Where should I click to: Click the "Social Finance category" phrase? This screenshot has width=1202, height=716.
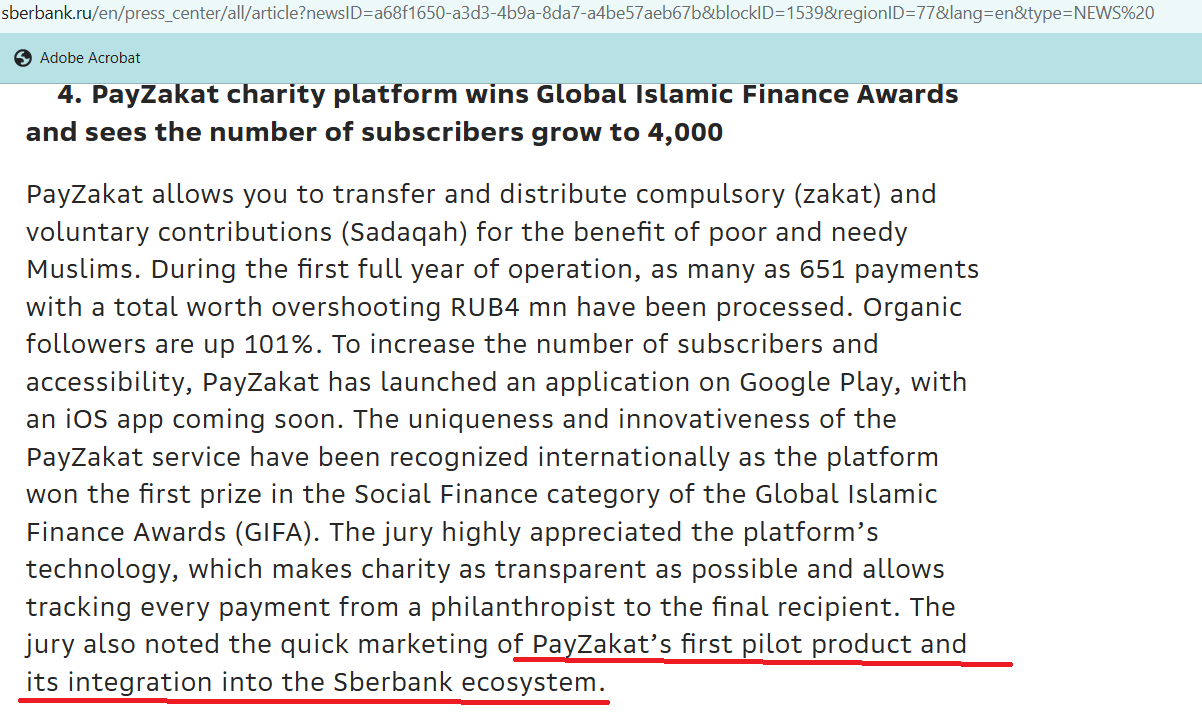tap(588, 495)
